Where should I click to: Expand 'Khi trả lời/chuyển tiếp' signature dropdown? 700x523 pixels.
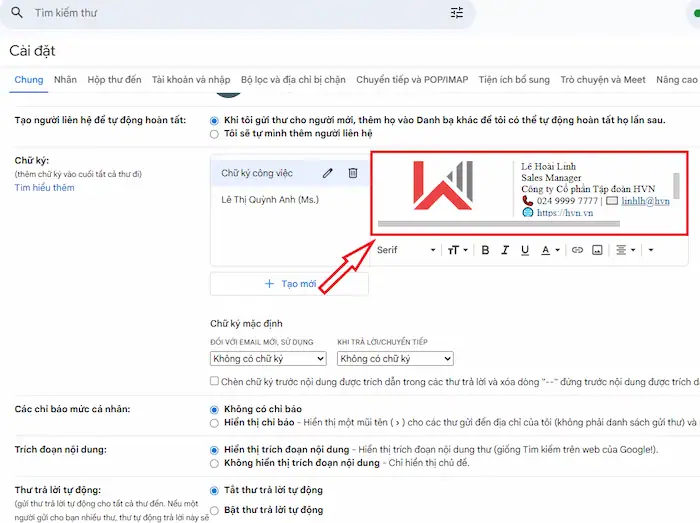coord(395,358)
